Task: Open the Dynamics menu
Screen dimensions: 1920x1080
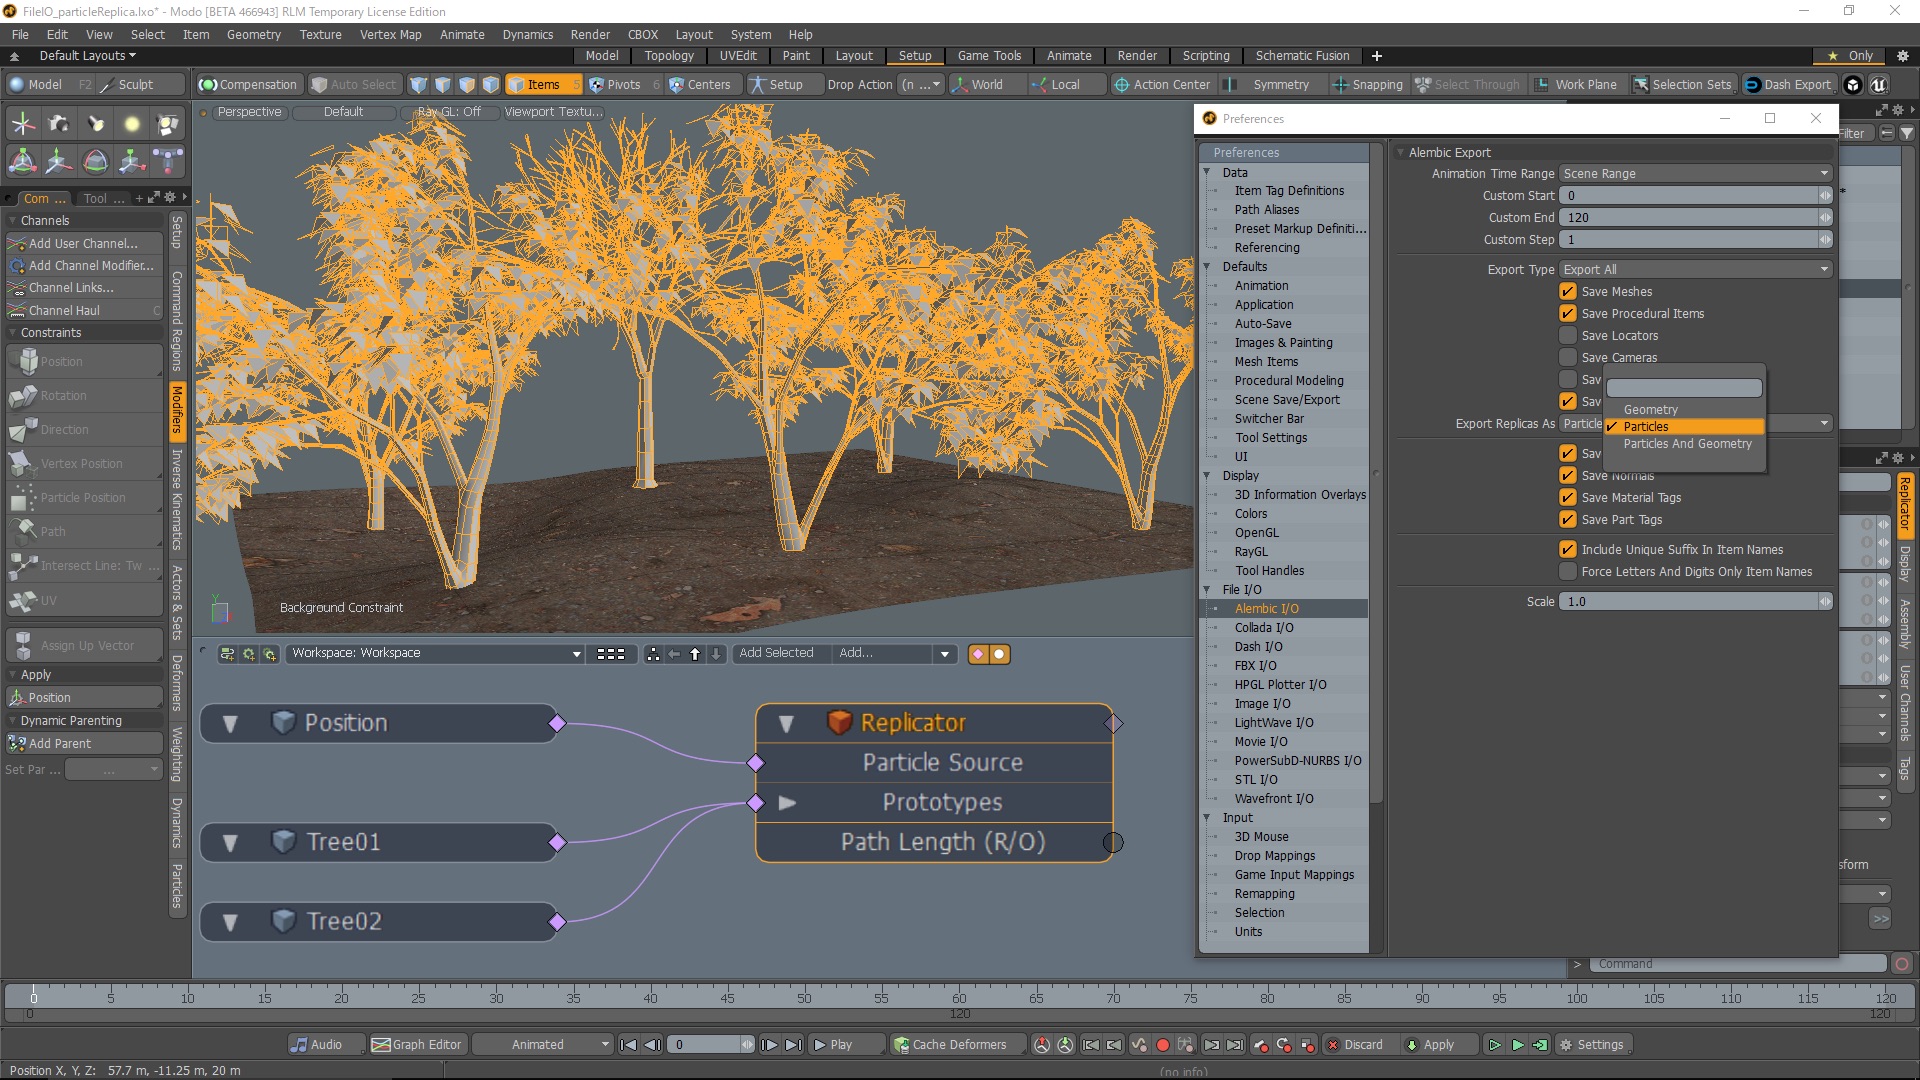Action: pos(527,34)
